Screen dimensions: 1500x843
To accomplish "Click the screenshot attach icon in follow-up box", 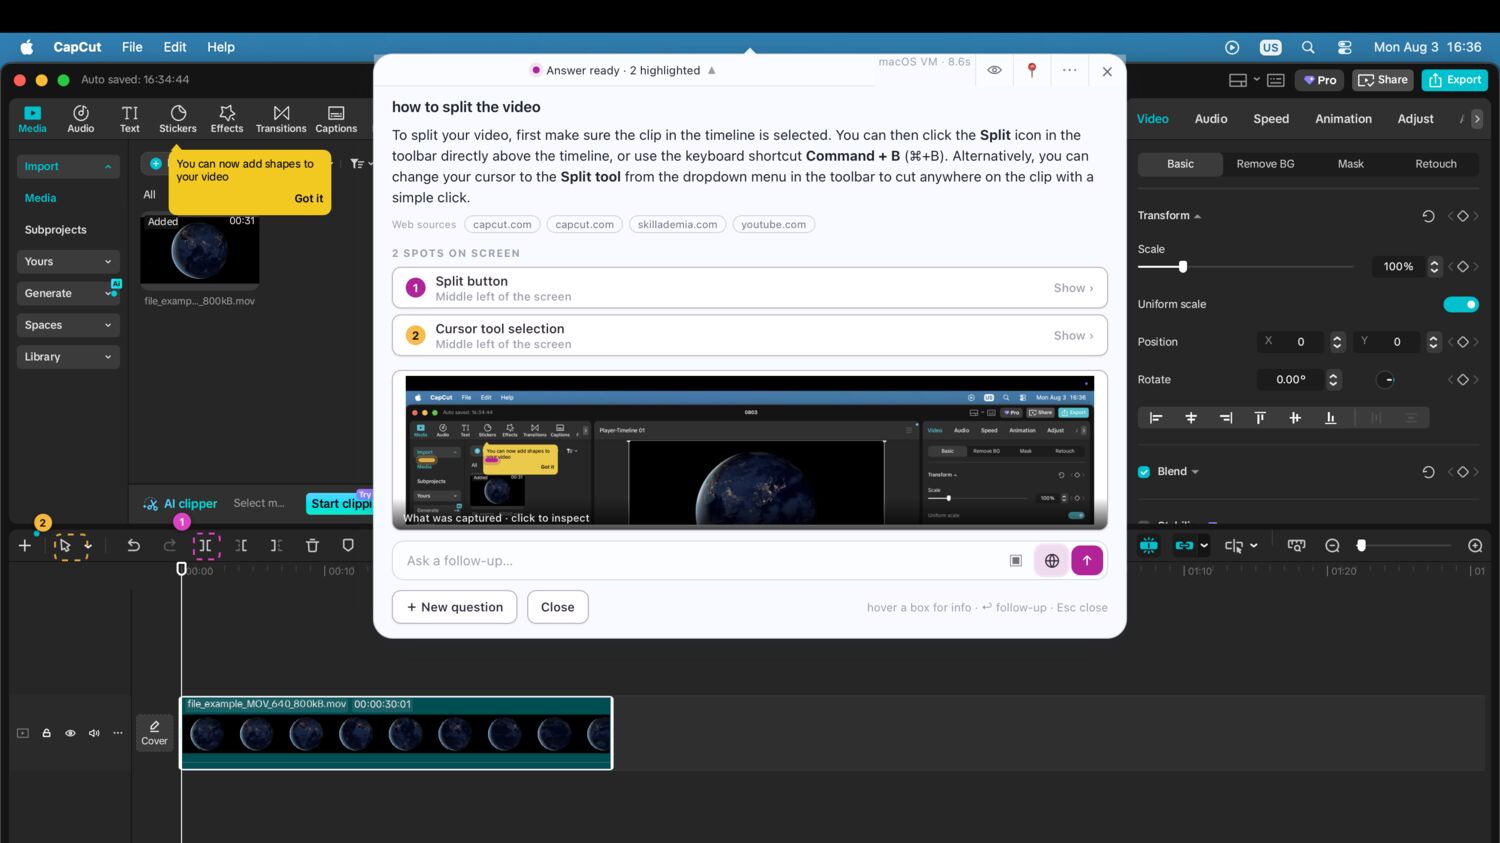I will click(x=1016, y=561).
